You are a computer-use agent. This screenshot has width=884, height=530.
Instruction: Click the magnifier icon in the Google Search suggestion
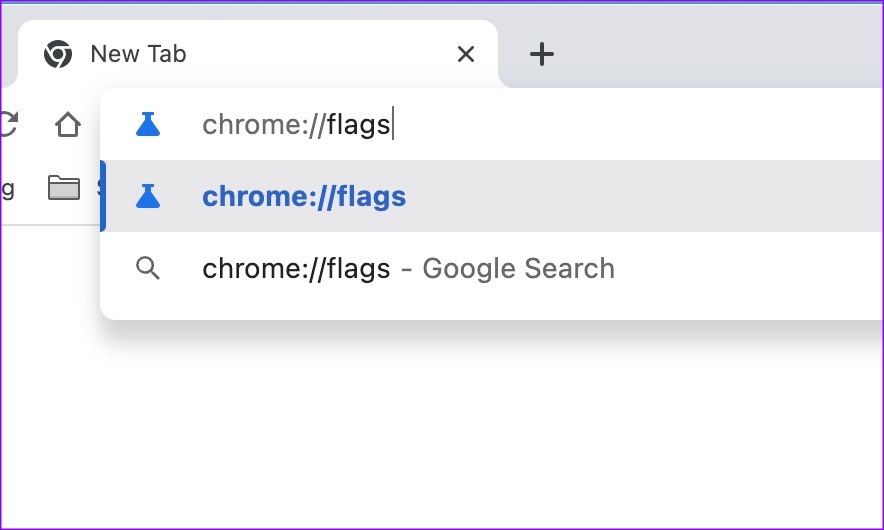[x=148, y=268]
